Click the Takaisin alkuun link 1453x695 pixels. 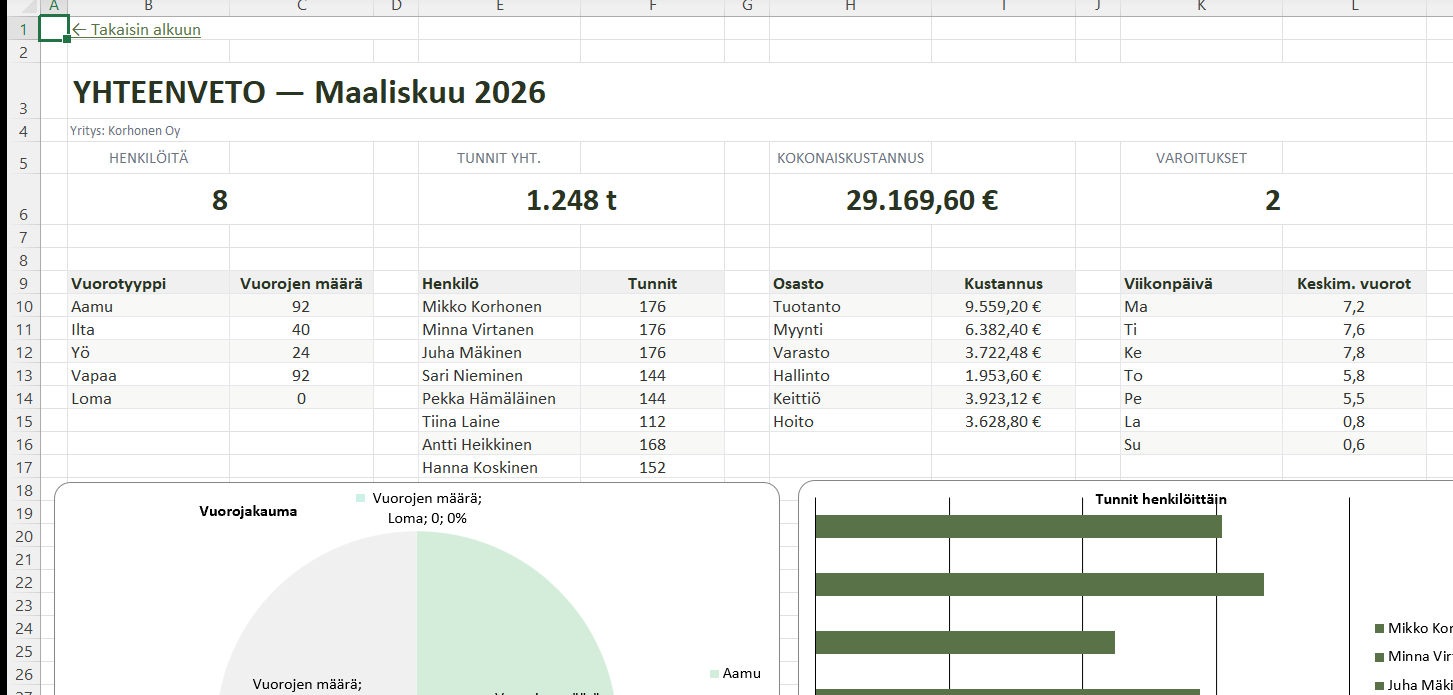(137, 30)
